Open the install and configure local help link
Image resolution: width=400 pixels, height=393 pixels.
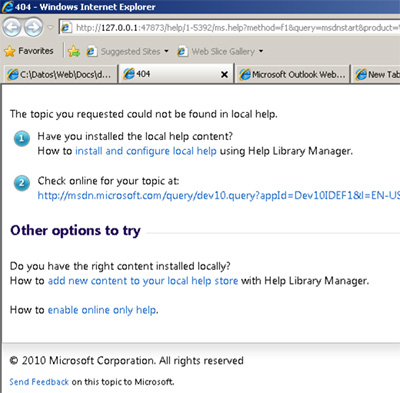[146, 151]
